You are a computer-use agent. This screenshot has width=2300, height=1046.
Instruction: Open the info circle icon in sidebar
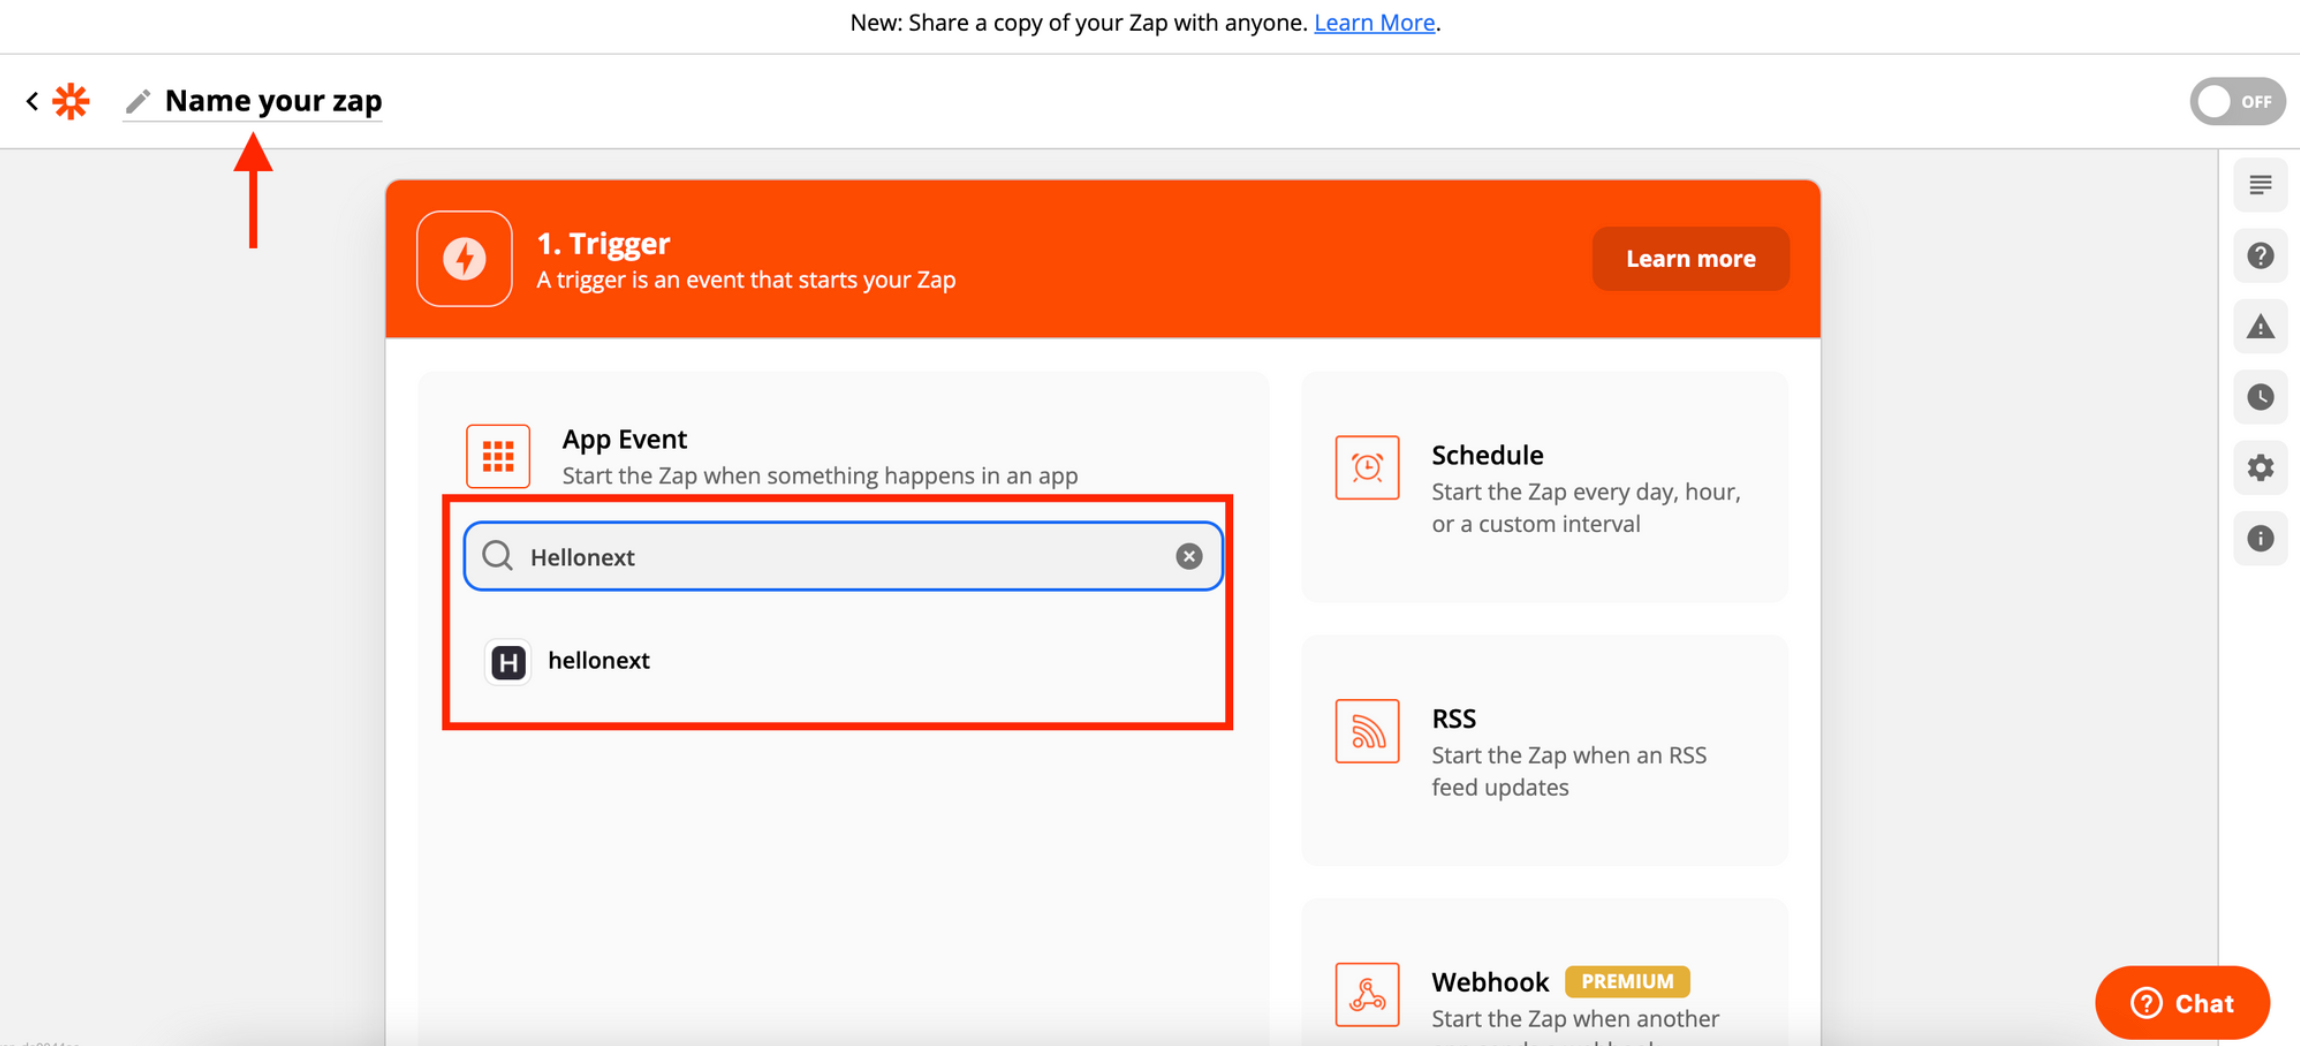2260,539
